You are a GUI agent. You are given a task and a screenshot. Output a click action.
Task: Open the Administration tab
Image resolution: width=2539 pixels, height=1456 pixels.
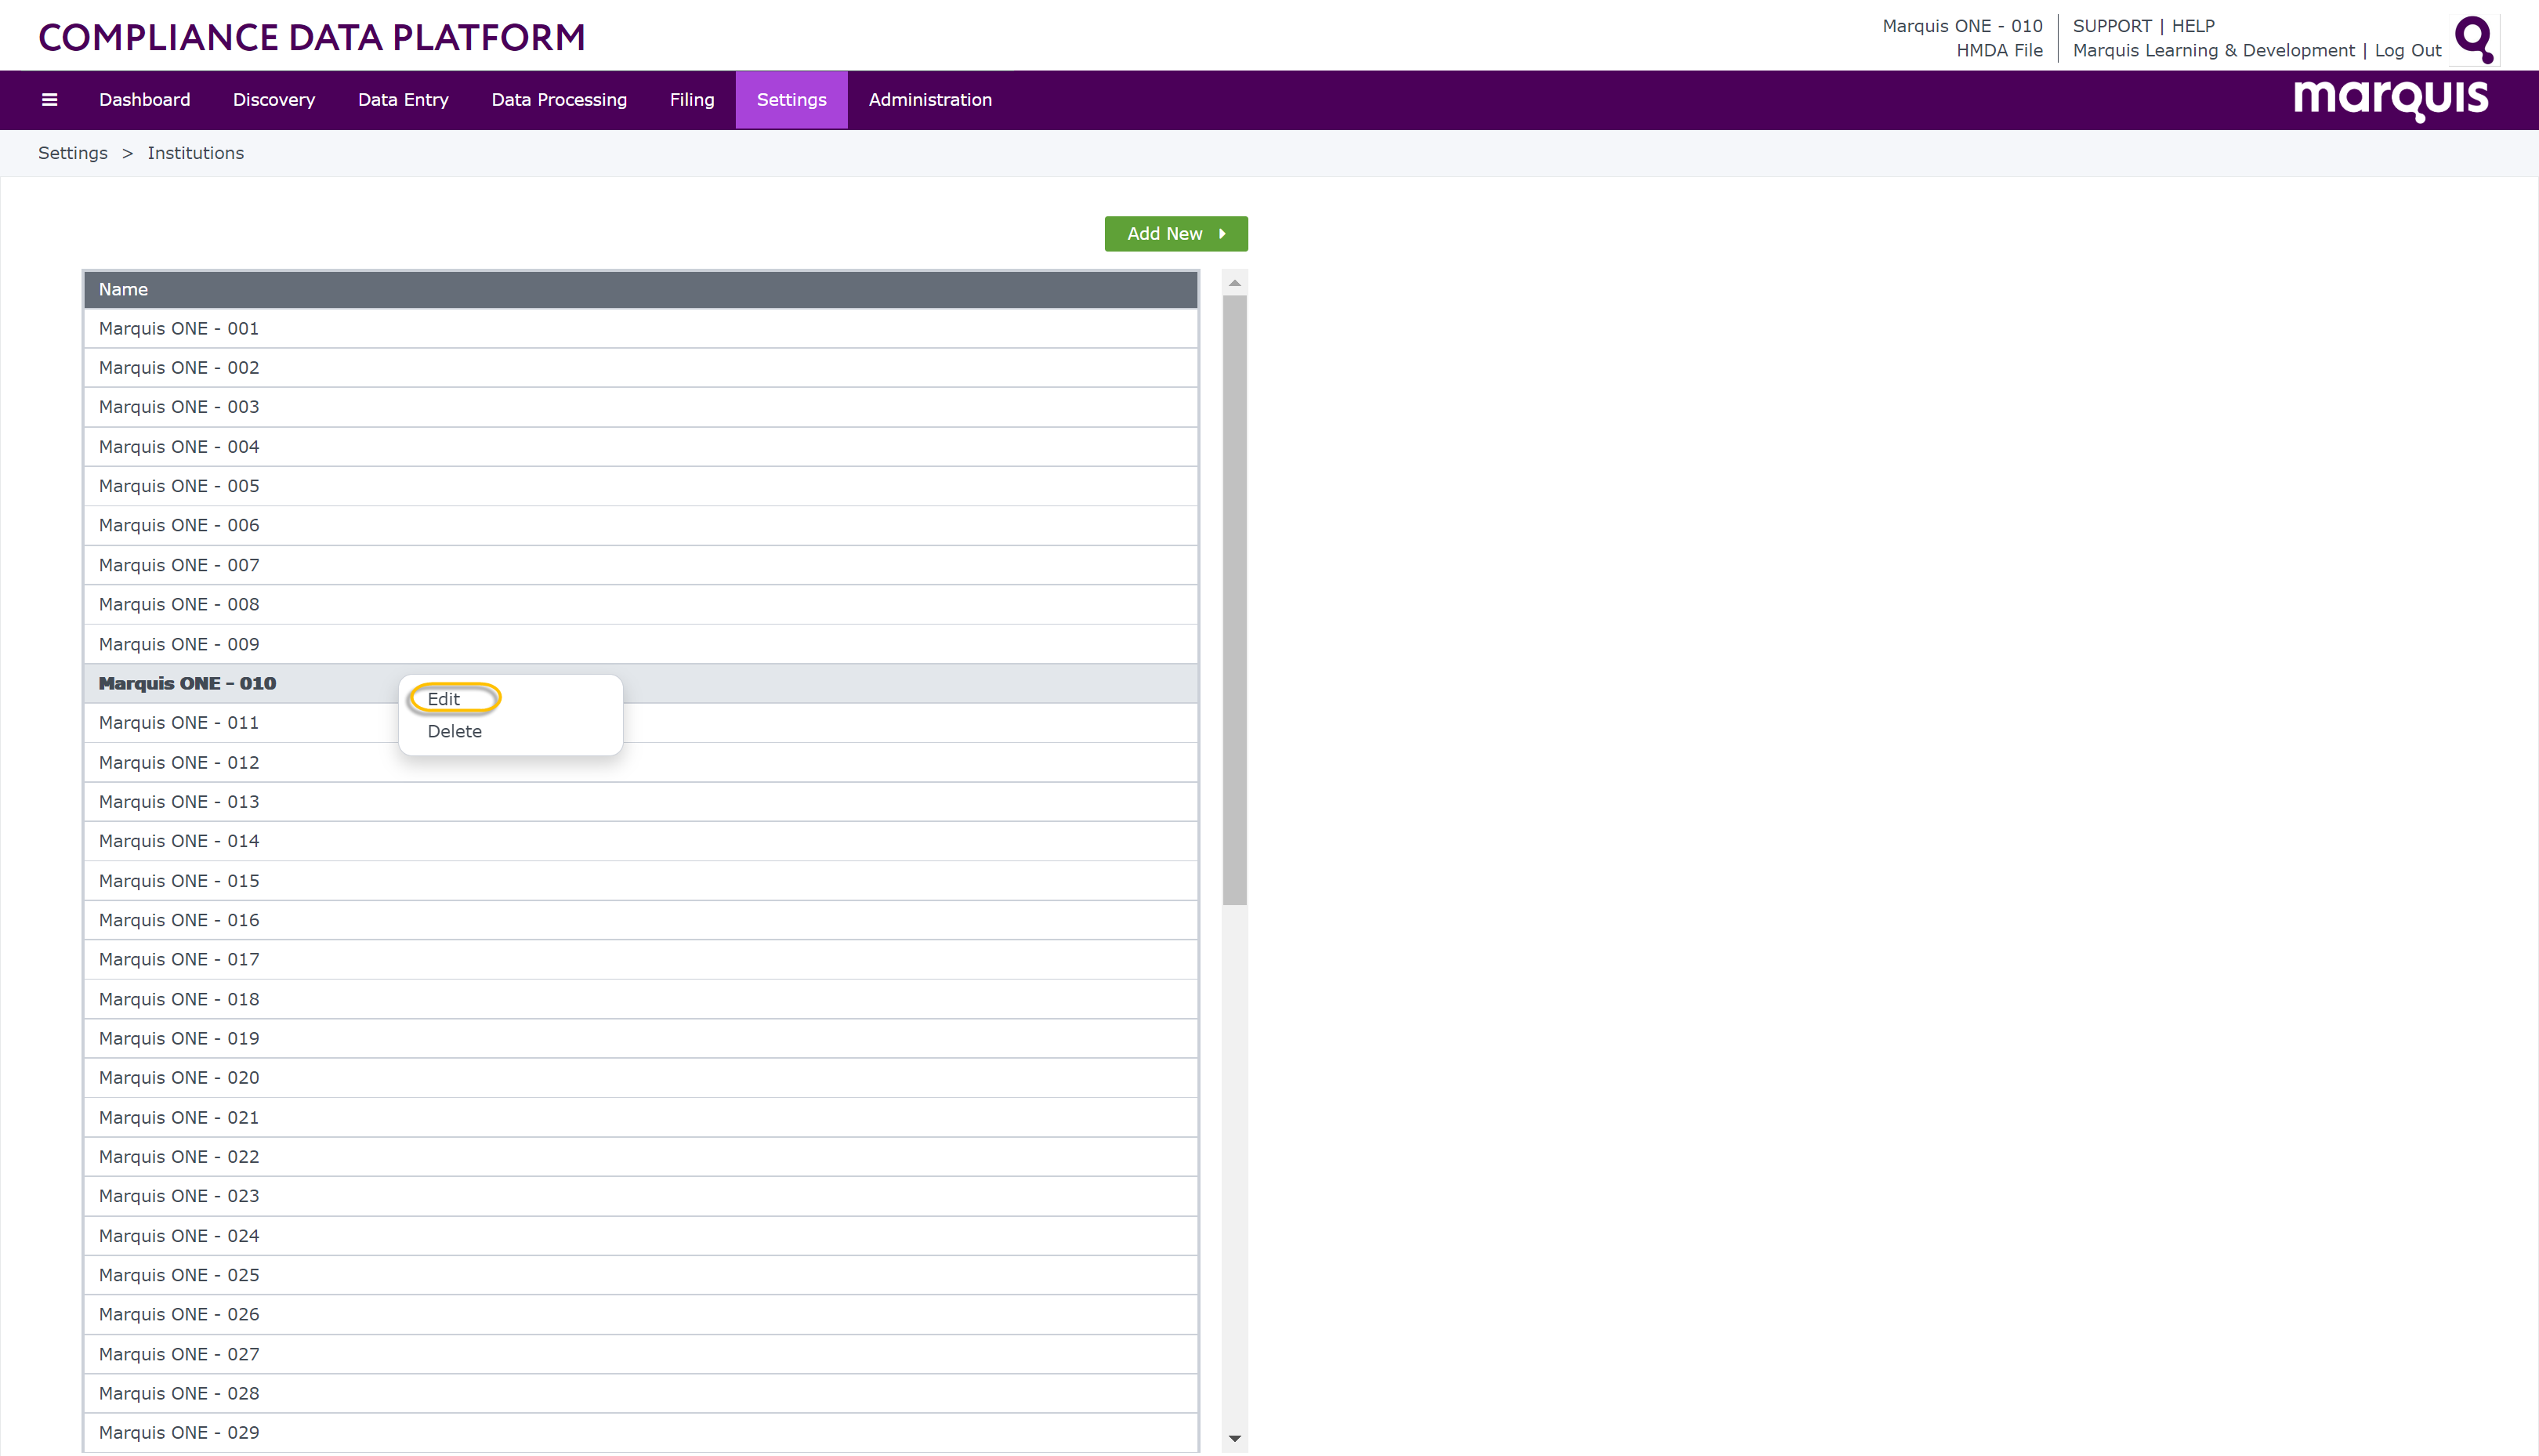tap(930, 100)
